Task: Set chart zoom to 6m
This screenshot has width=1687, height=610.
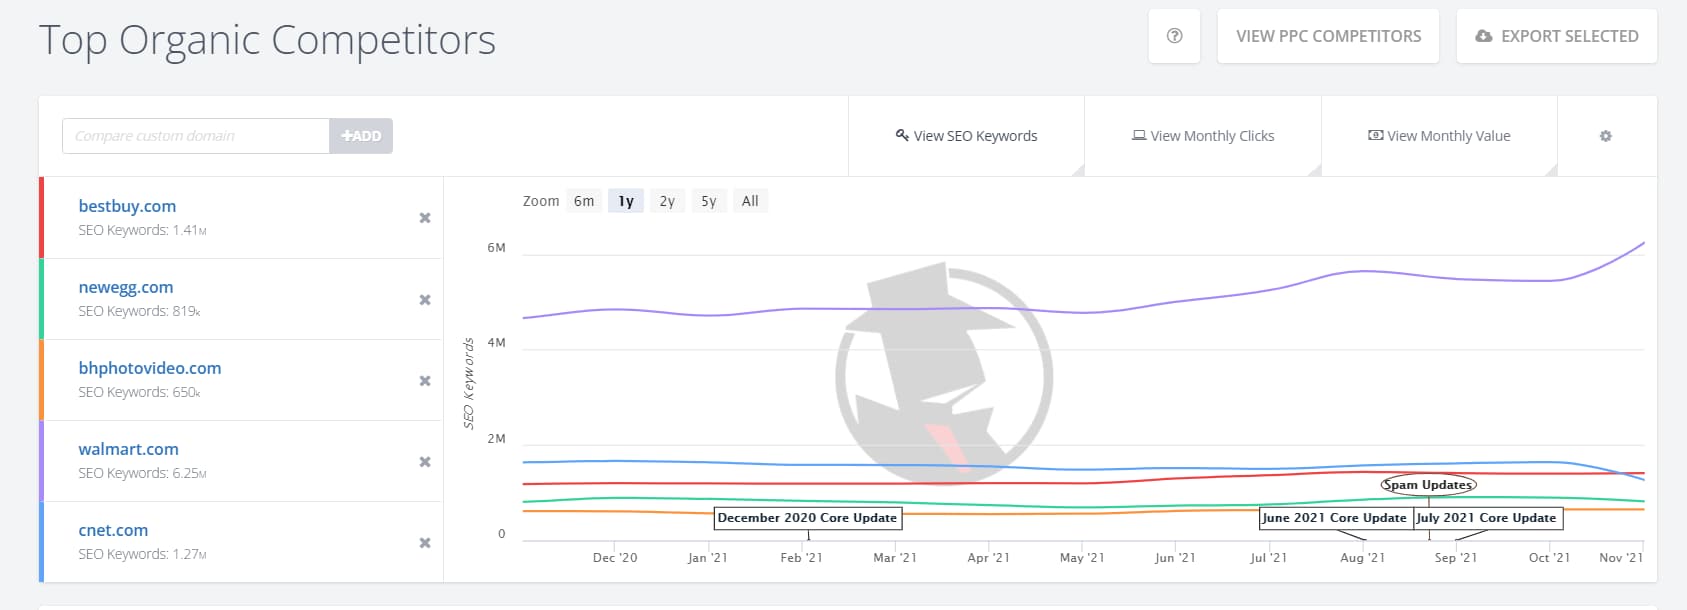Action: coord(584,201)
